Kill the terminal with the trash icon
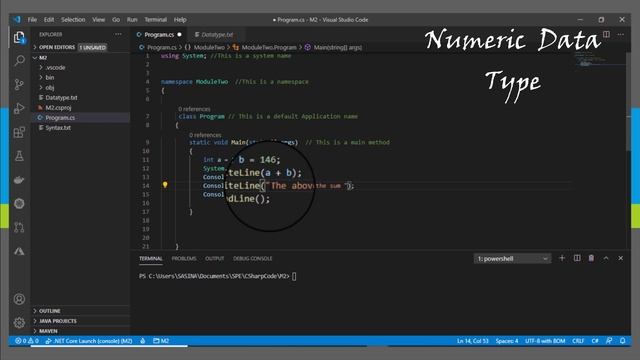This screenshot has width=640, height=360. (x=591, y=258)
